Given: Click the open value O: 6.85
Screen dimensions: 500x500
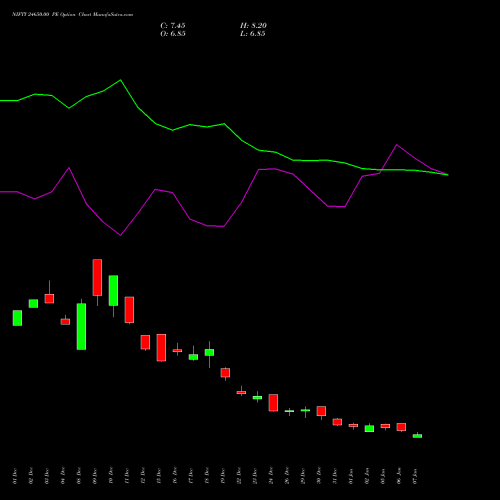Looking at the screenshot, I should (x=173, y=34).
